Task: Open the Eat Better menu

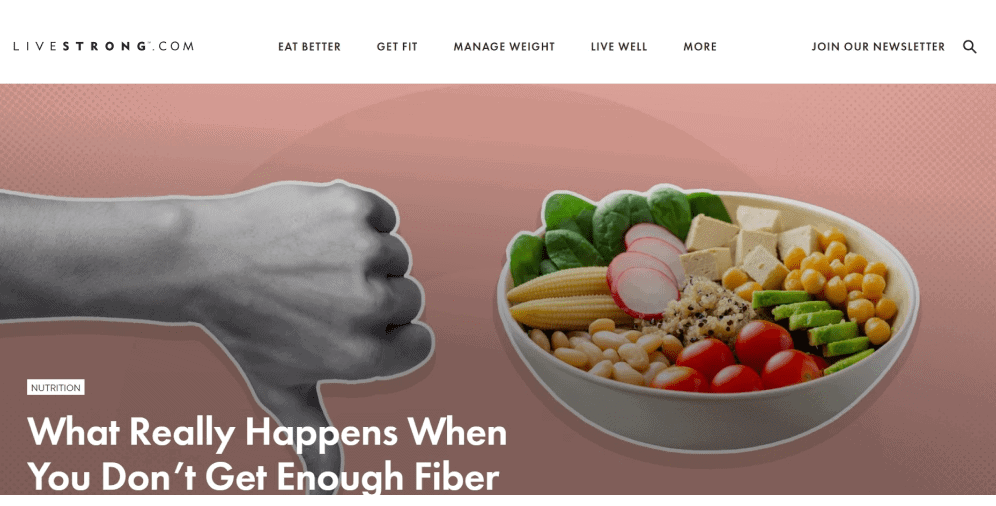Action: click(x=309, y=46)
